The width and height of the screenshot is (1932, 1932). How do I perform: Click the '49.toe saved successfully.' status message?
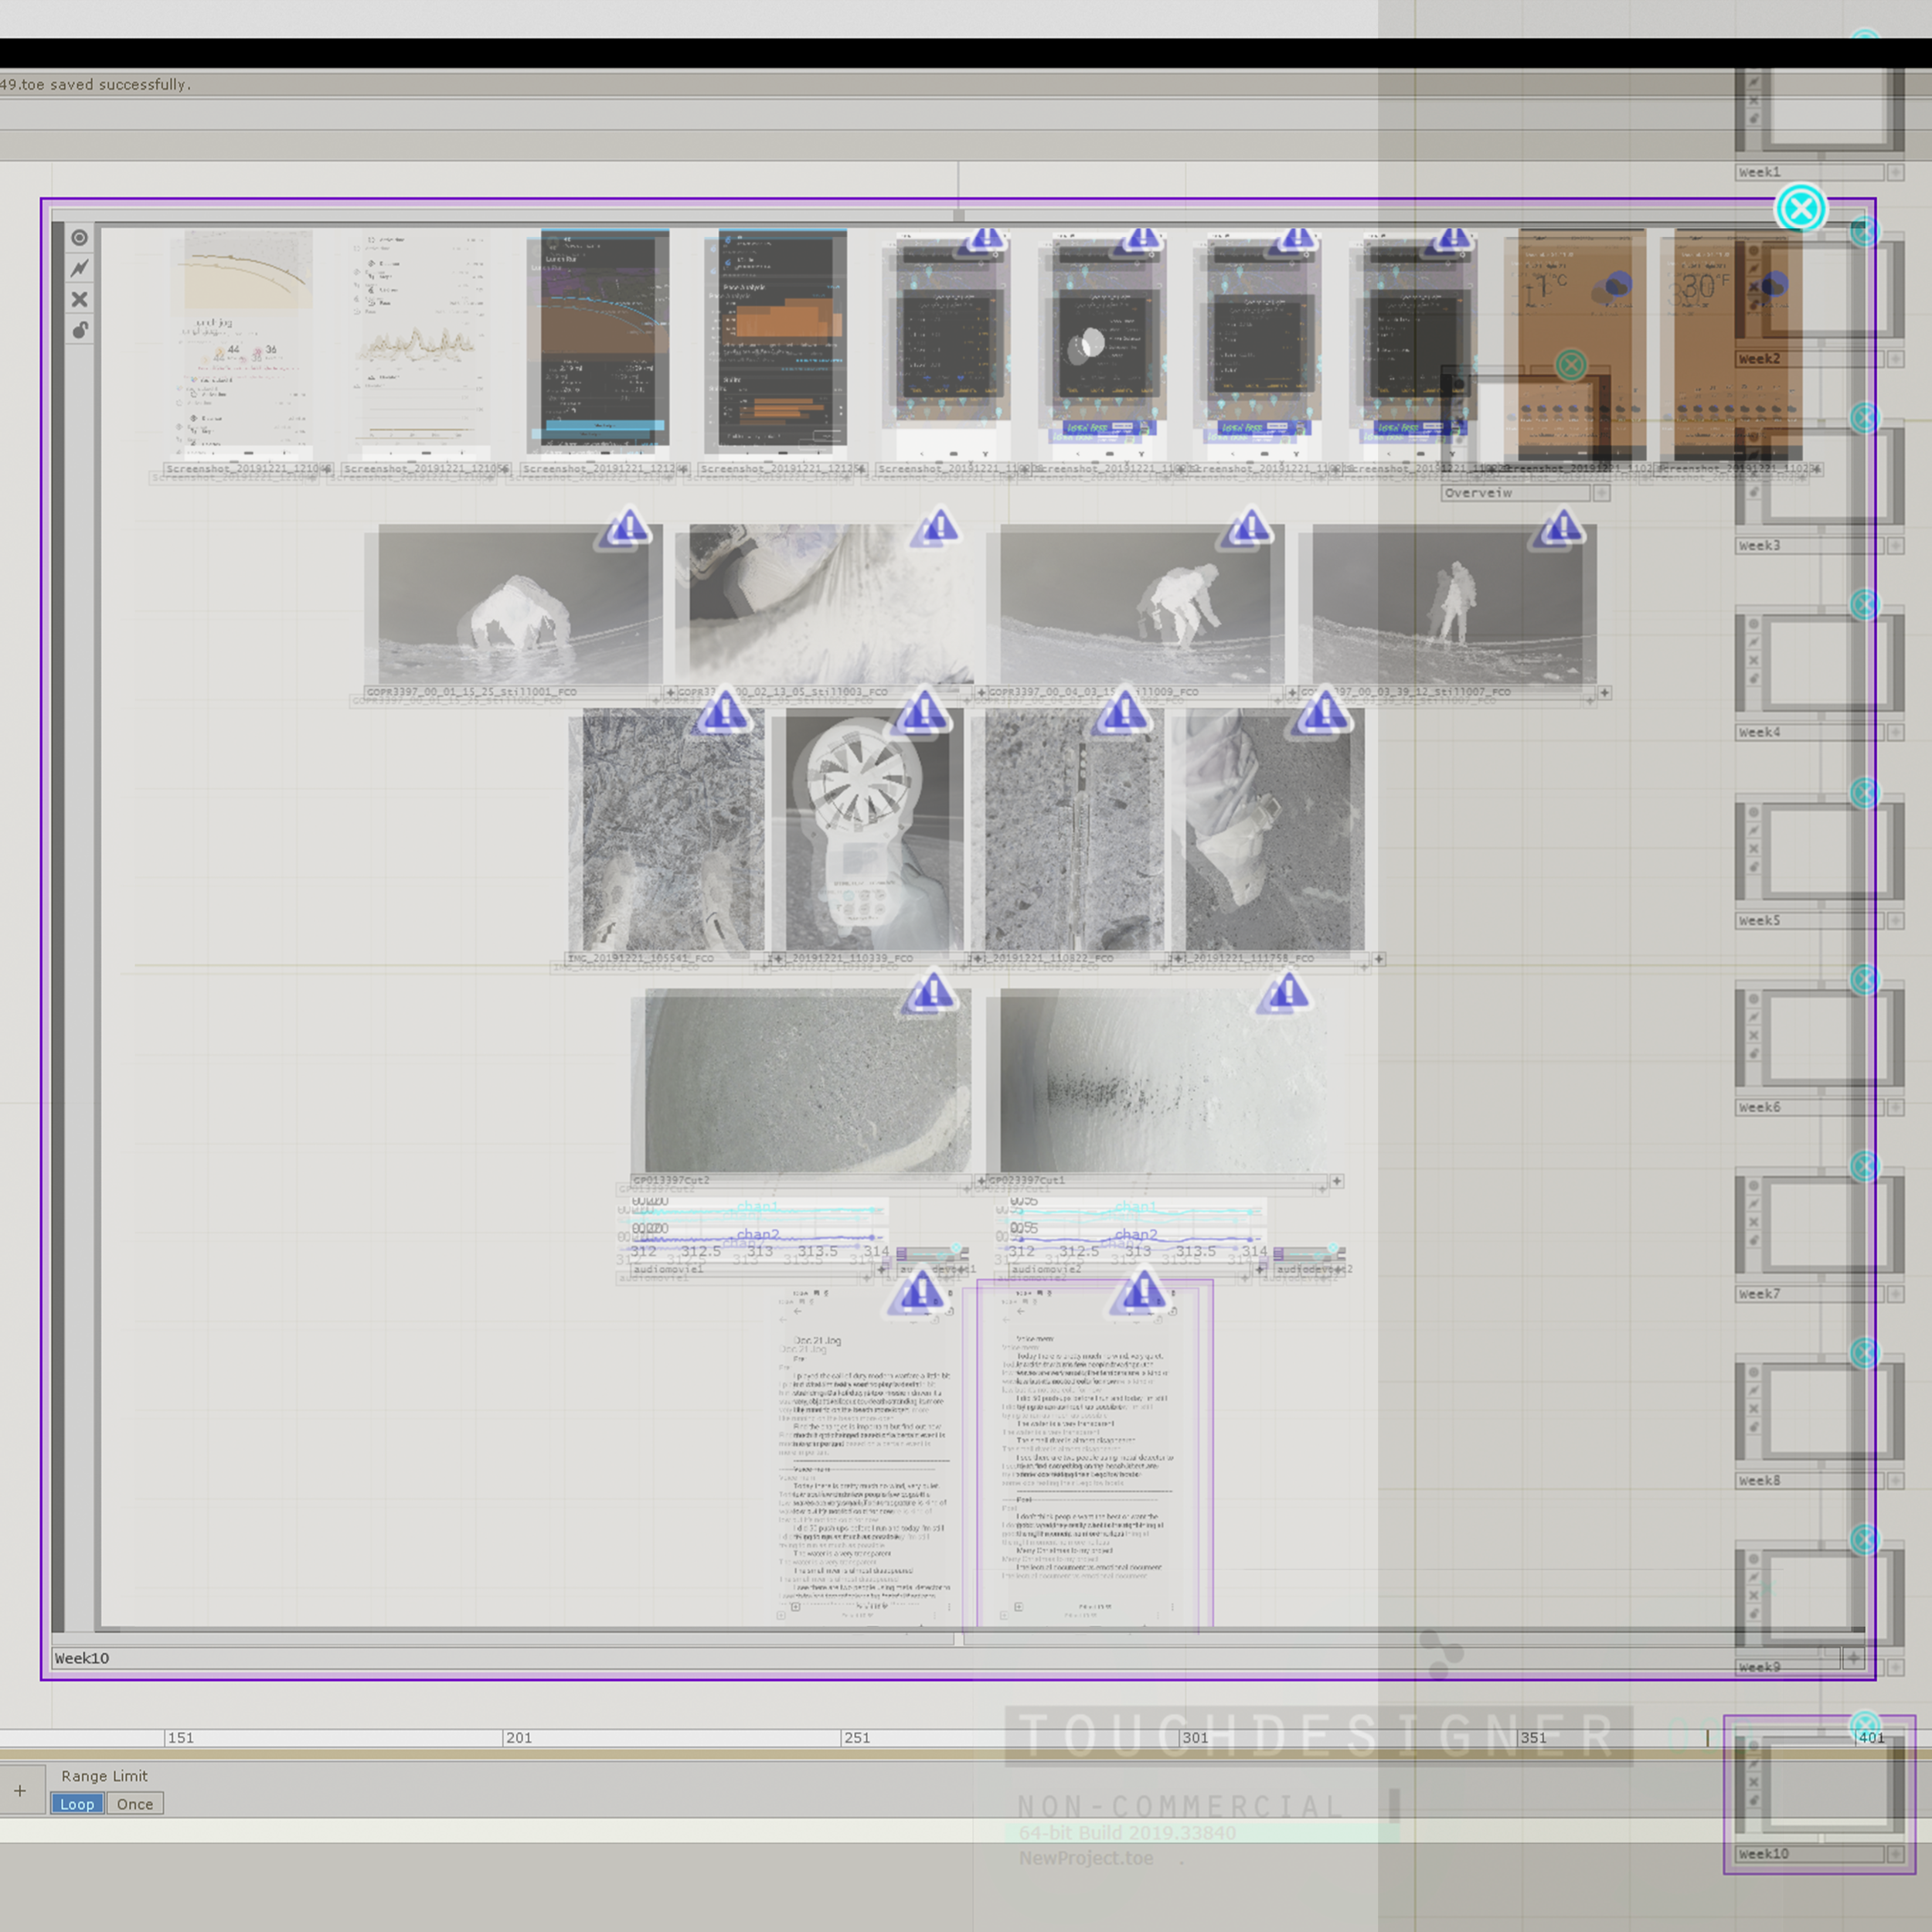[95, 85]
